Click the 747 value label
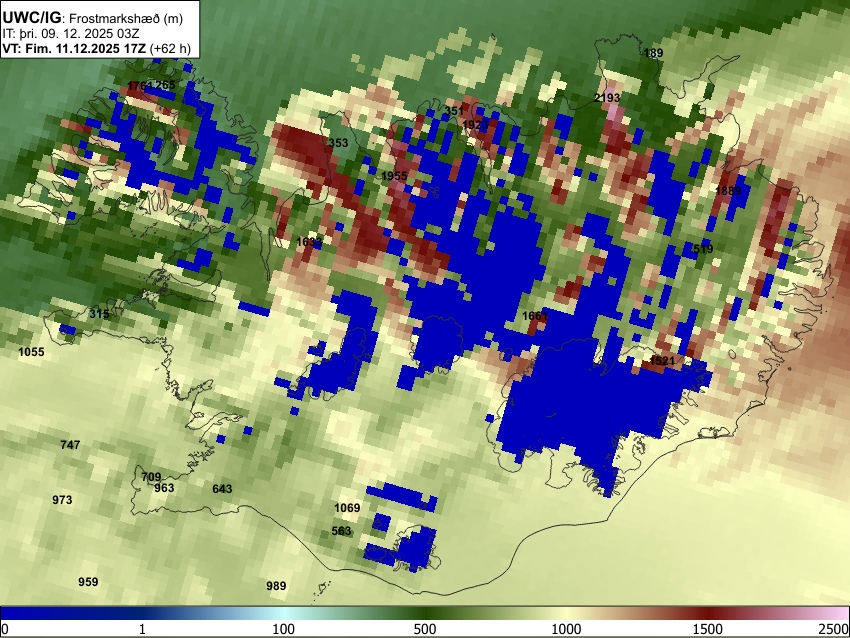The width and height of the screenshot is (850, 638). pyautogui.click(x=70, y=444)
